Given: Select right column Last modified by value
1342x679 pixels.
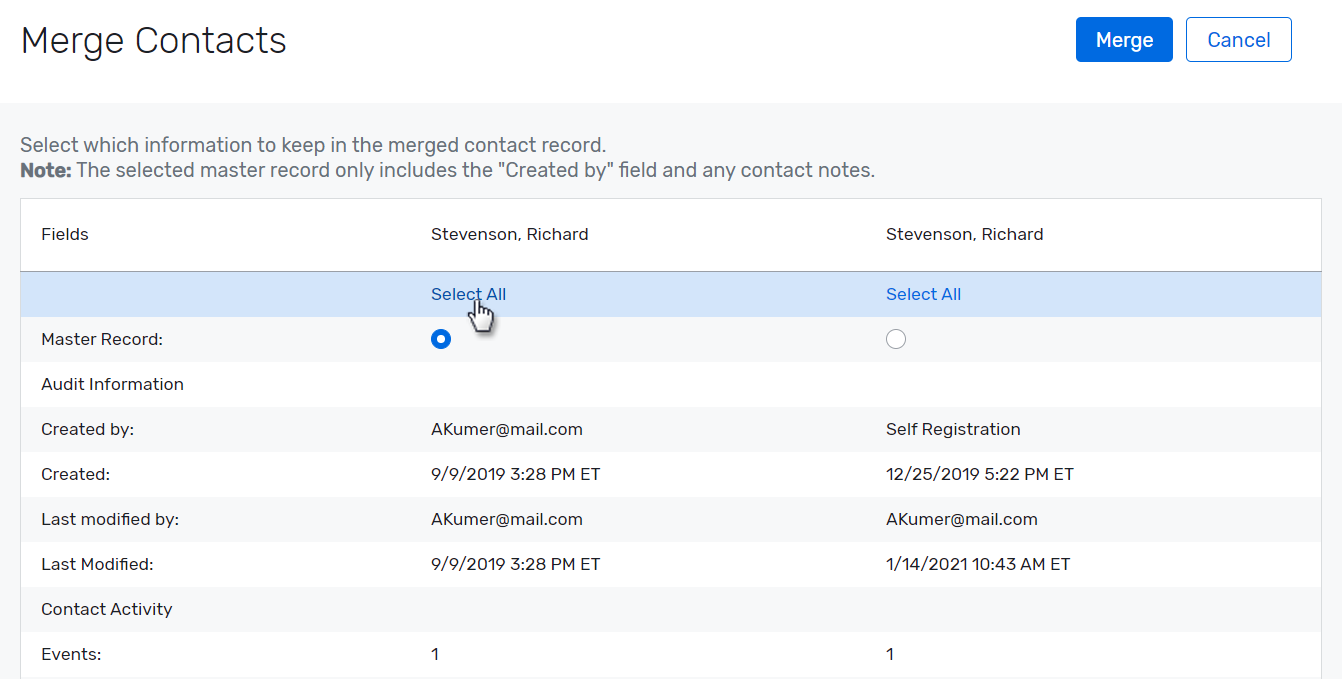Looking at the screenshot, I should pos(962,519).
